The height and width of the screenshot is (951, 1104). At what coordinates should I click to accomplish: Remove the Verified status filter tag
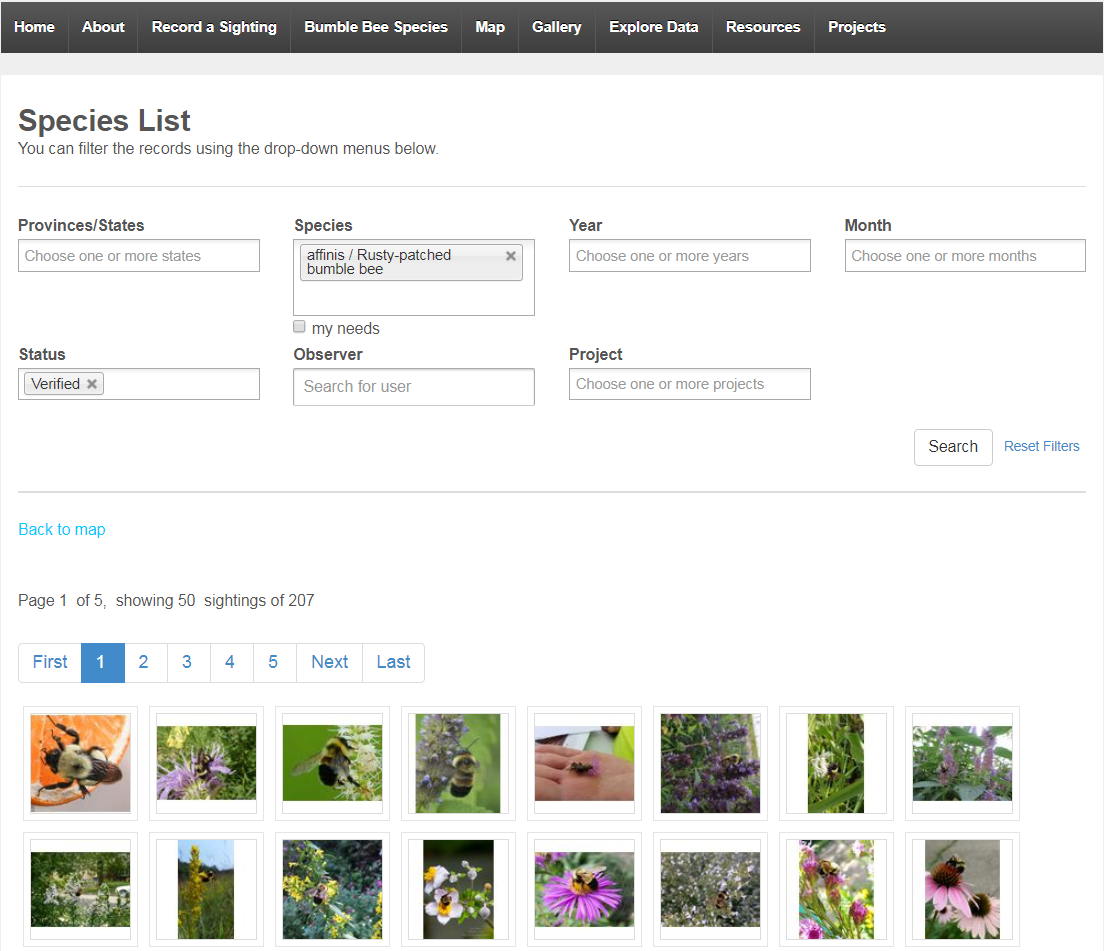[91, 383]
